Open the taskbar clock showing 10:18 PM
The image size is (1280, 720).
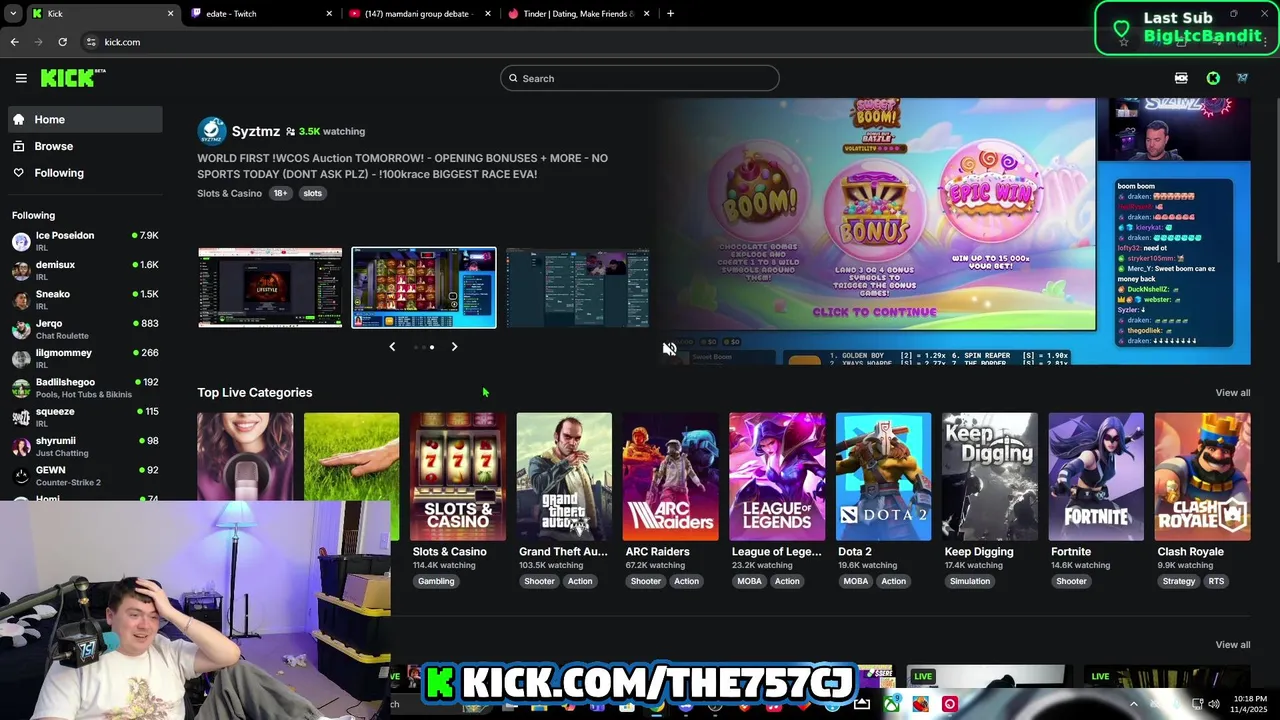coord(1252,704)
